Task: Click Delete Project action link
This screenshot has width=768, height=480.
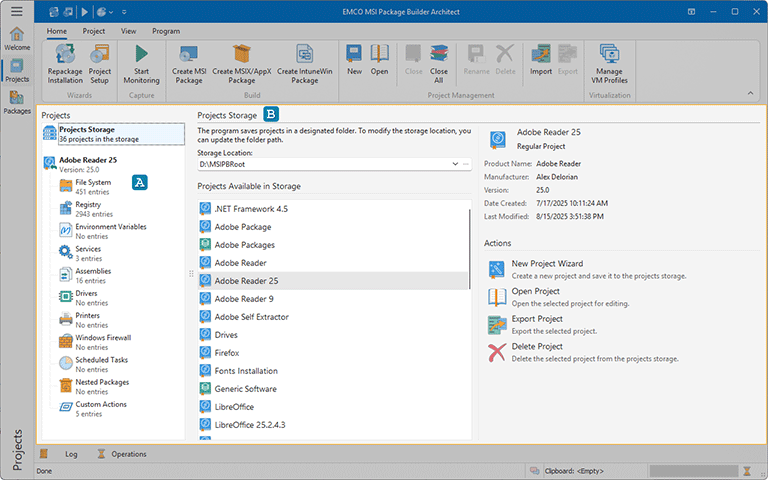Action: tap(537, 347)
